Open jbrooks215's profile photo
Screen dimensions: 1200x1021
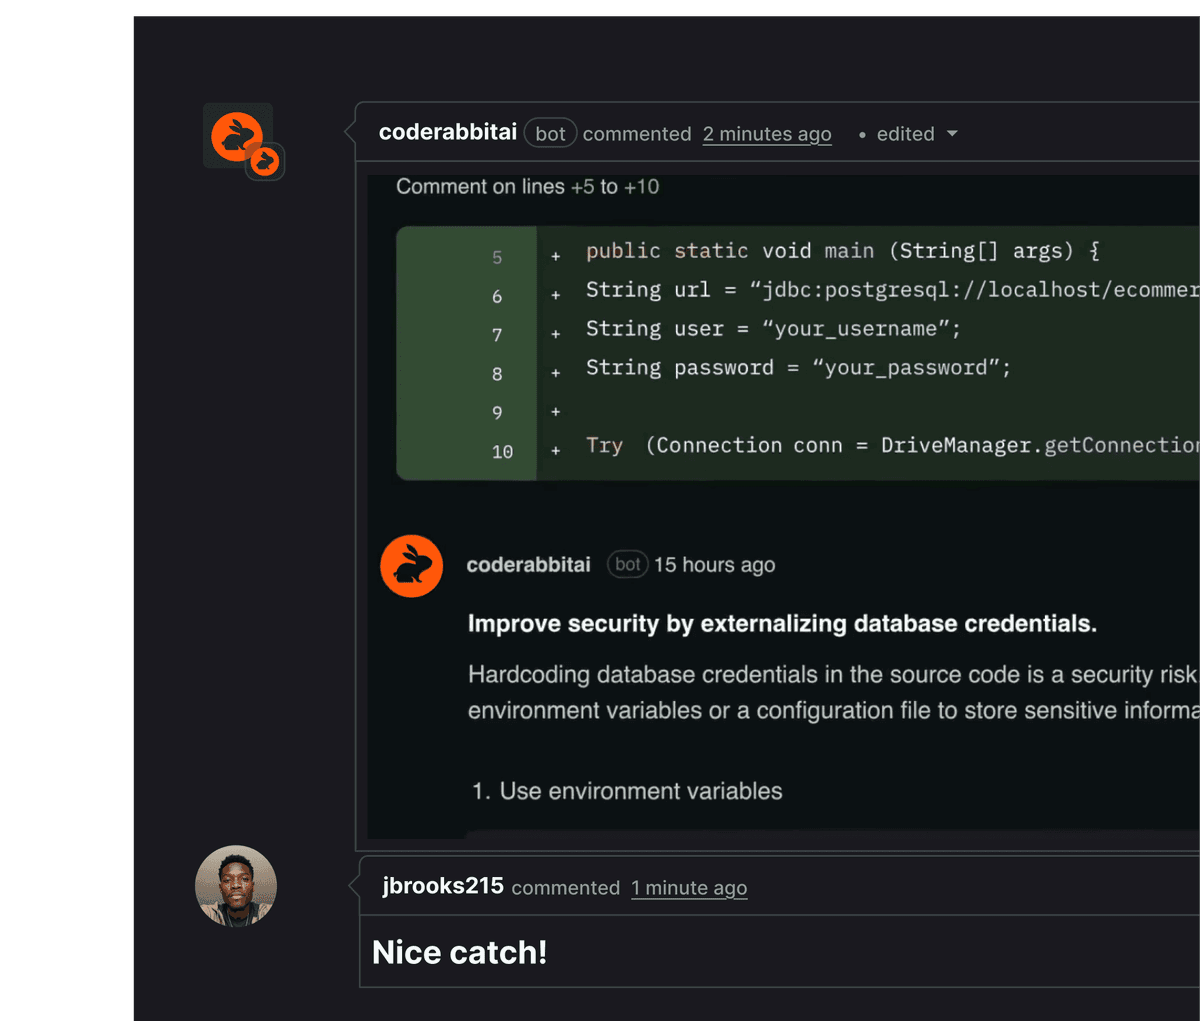[x=236, y=886]
